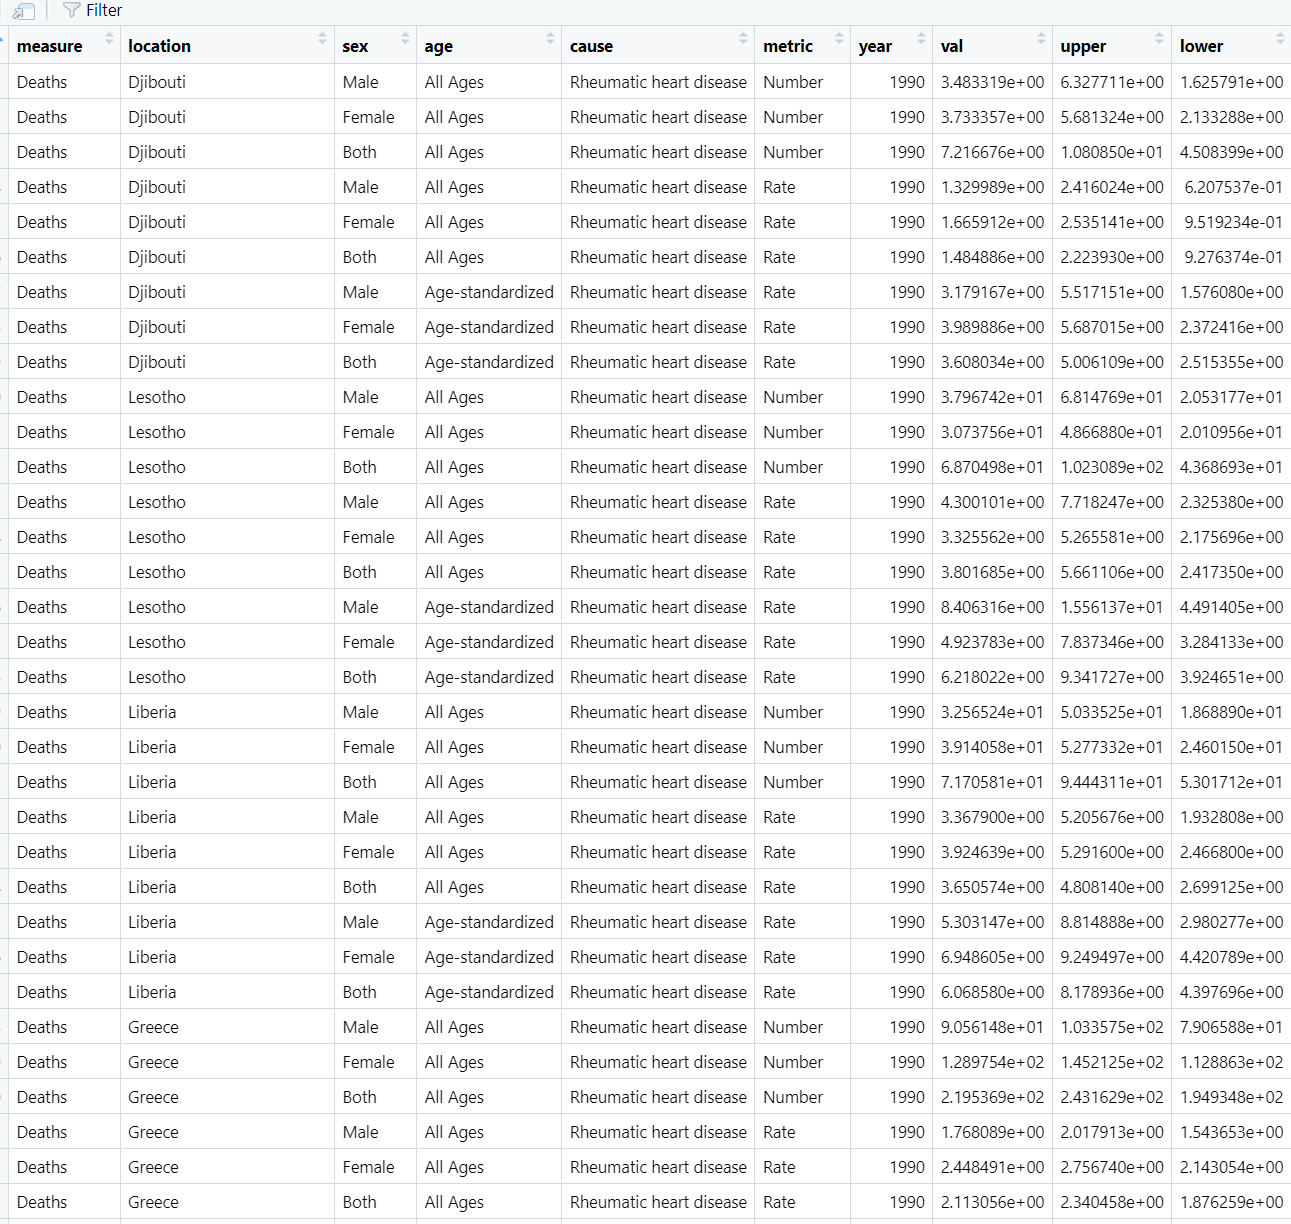Sort by age column arrows

[550, 38]
